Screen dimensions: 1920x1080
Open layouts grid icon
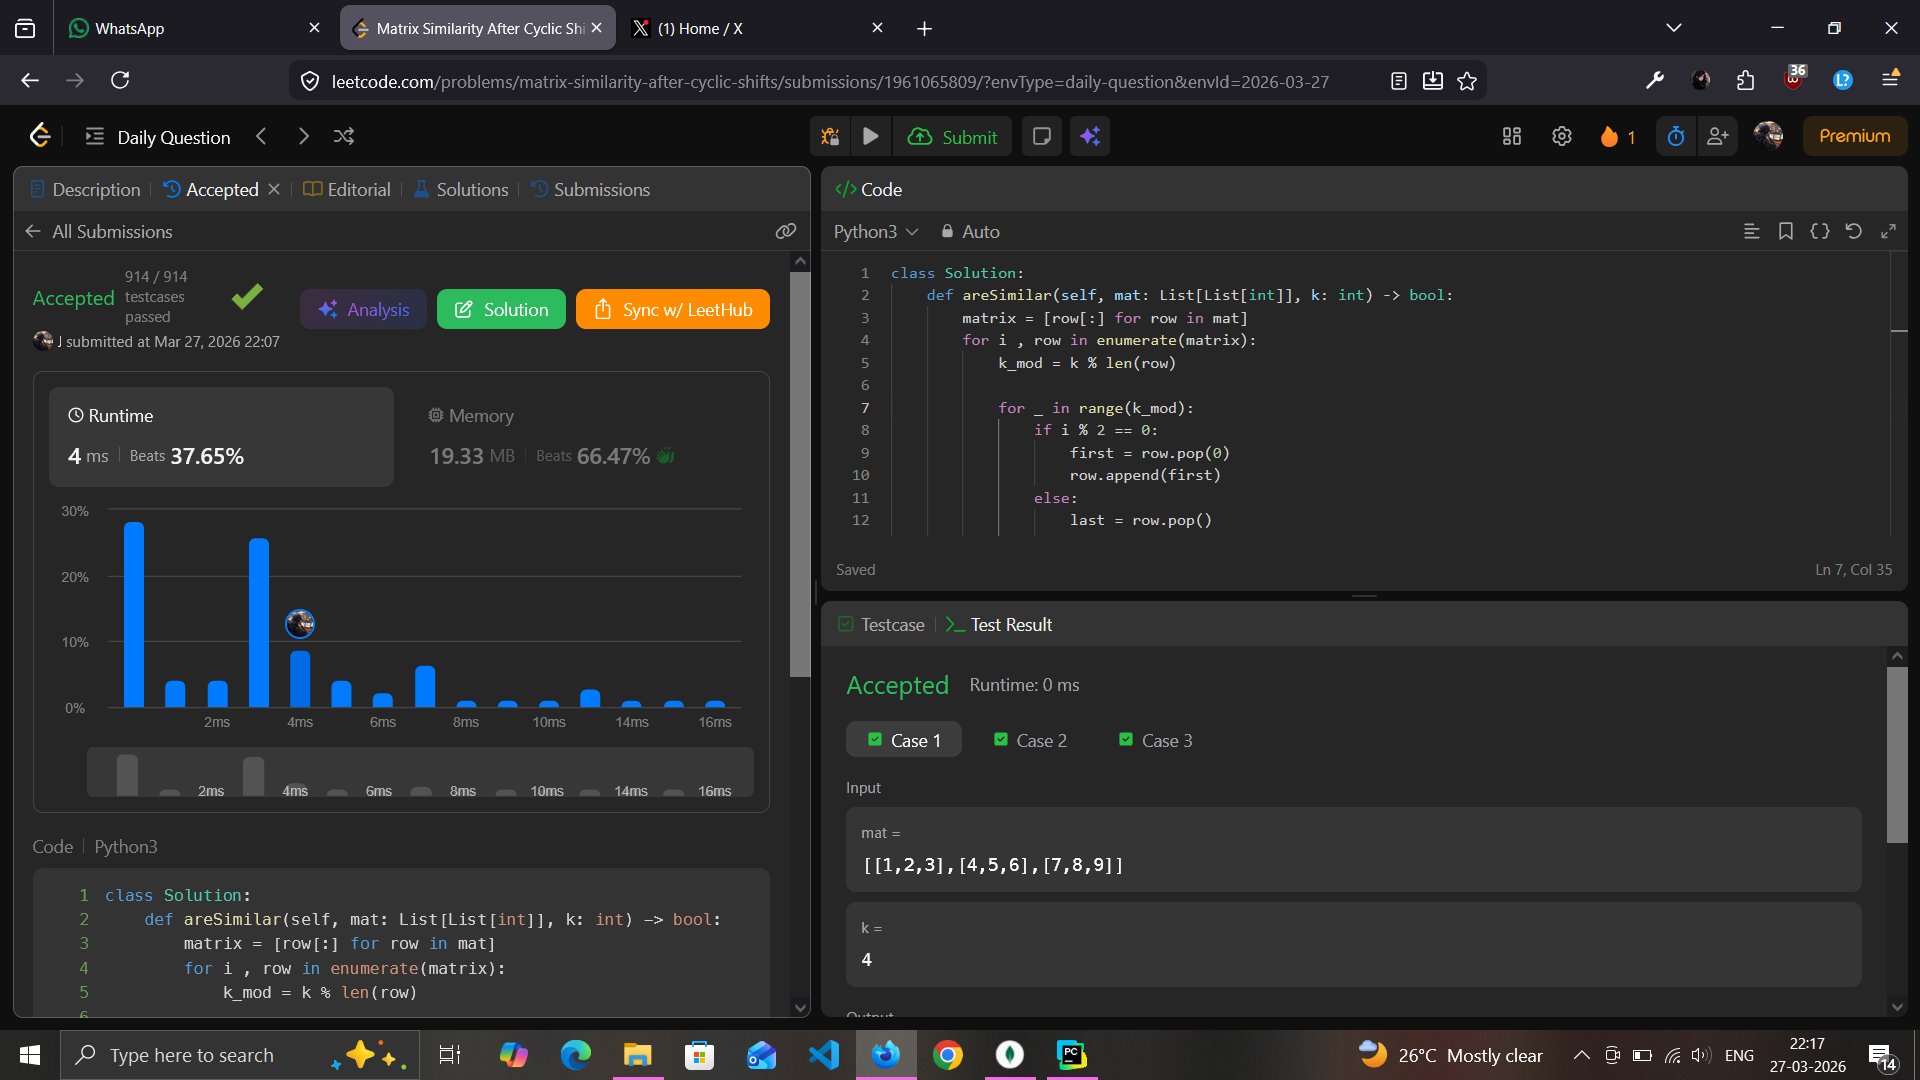point(1511,137)
